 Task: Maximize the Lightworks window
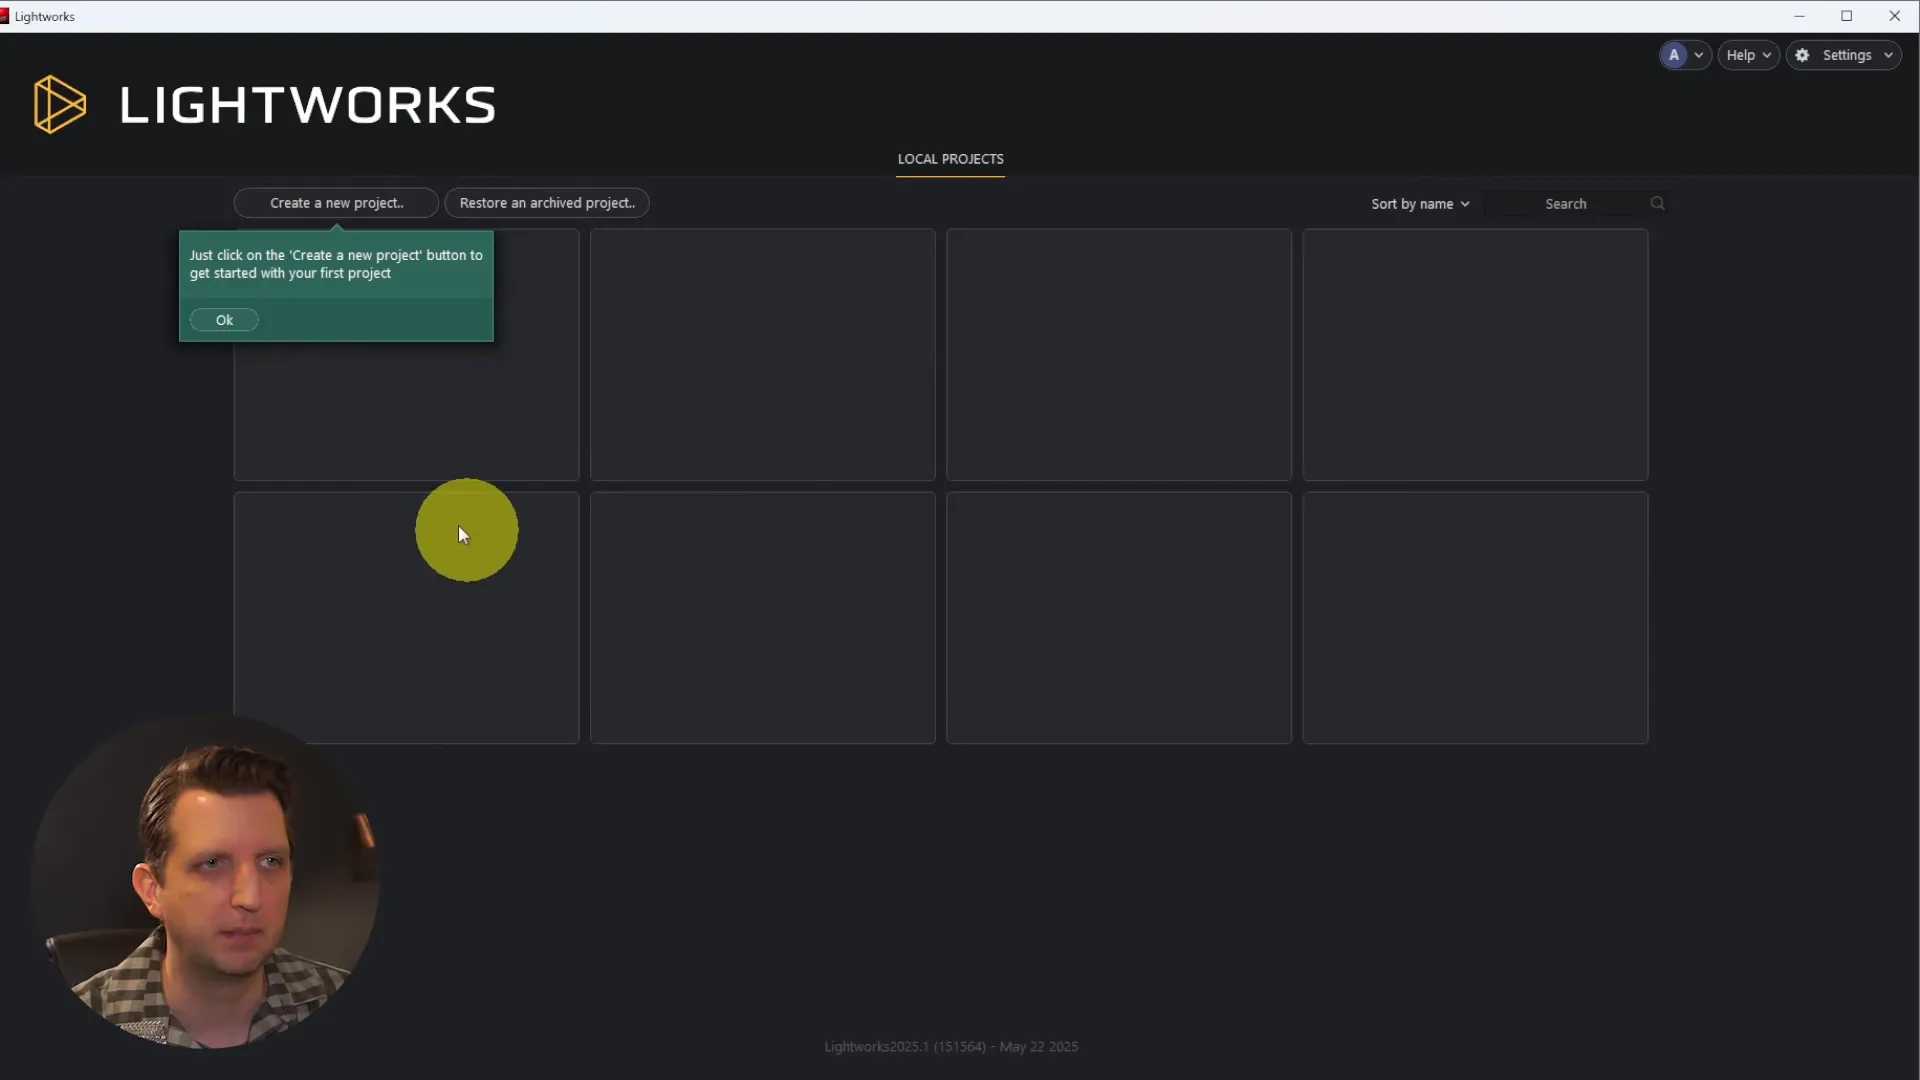point(1846,16)
